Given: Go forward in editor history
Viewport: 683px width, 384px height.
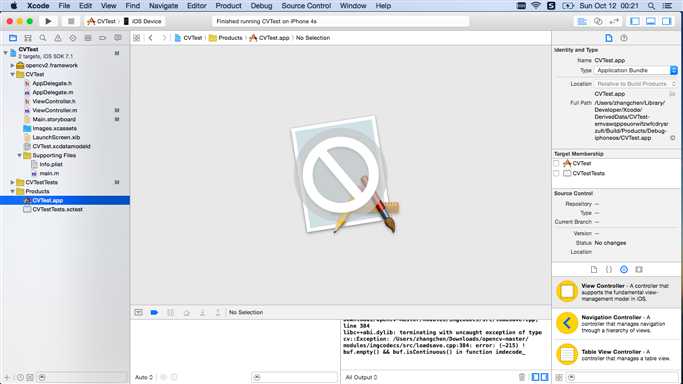Looking at the screenshot, I should coord(164,38).
